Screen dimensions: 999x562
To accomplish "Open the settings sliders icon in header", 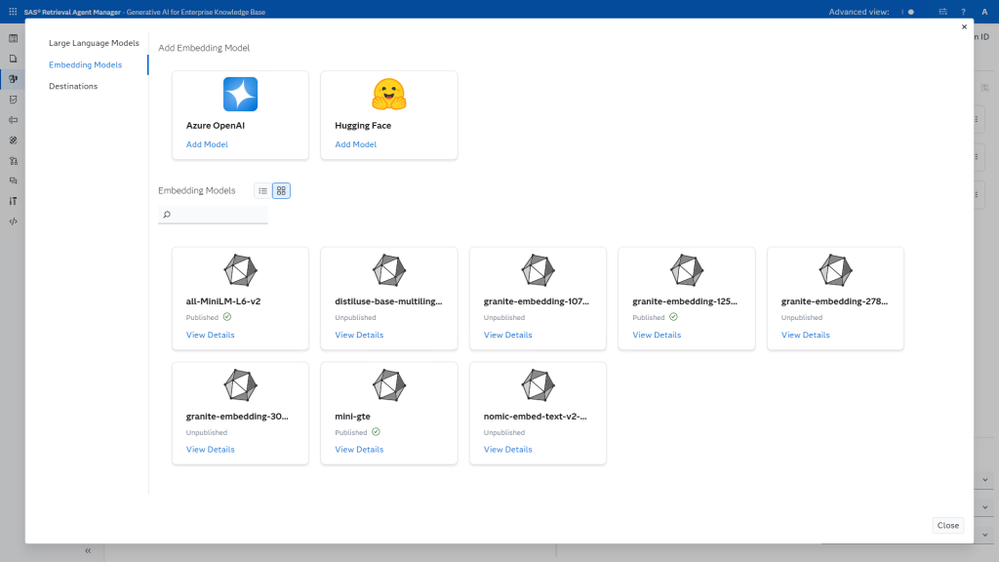I will point(943,11).
